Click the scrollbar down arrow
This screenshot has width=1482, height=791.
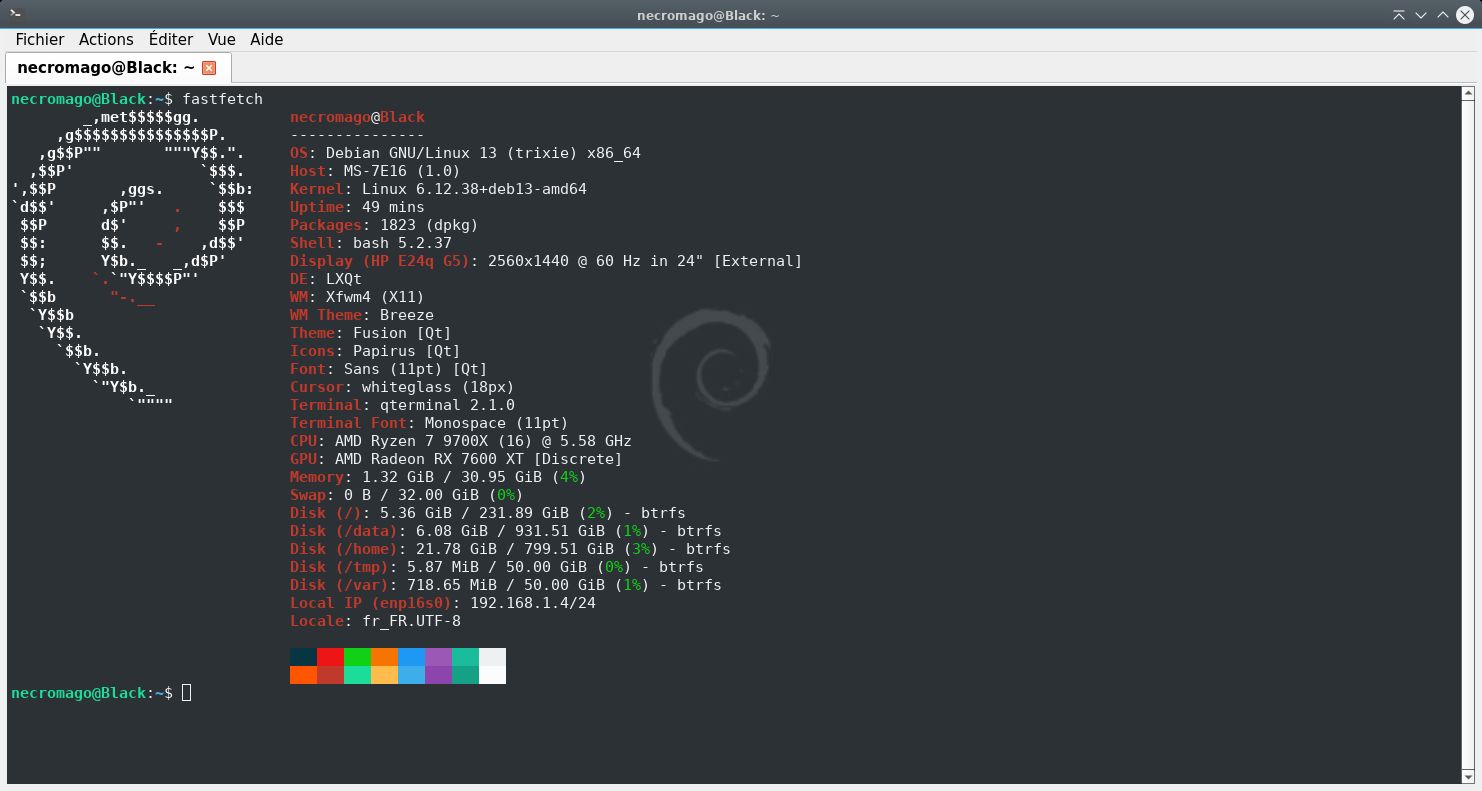coord(1468,776)
